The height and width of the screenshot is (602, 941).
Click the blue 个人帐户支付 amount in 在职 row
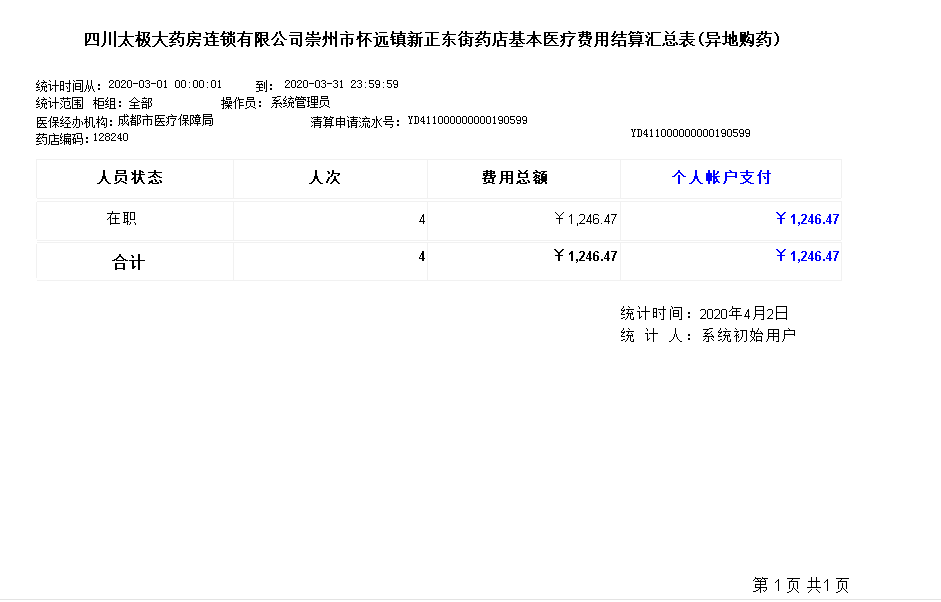pos(807,219)
